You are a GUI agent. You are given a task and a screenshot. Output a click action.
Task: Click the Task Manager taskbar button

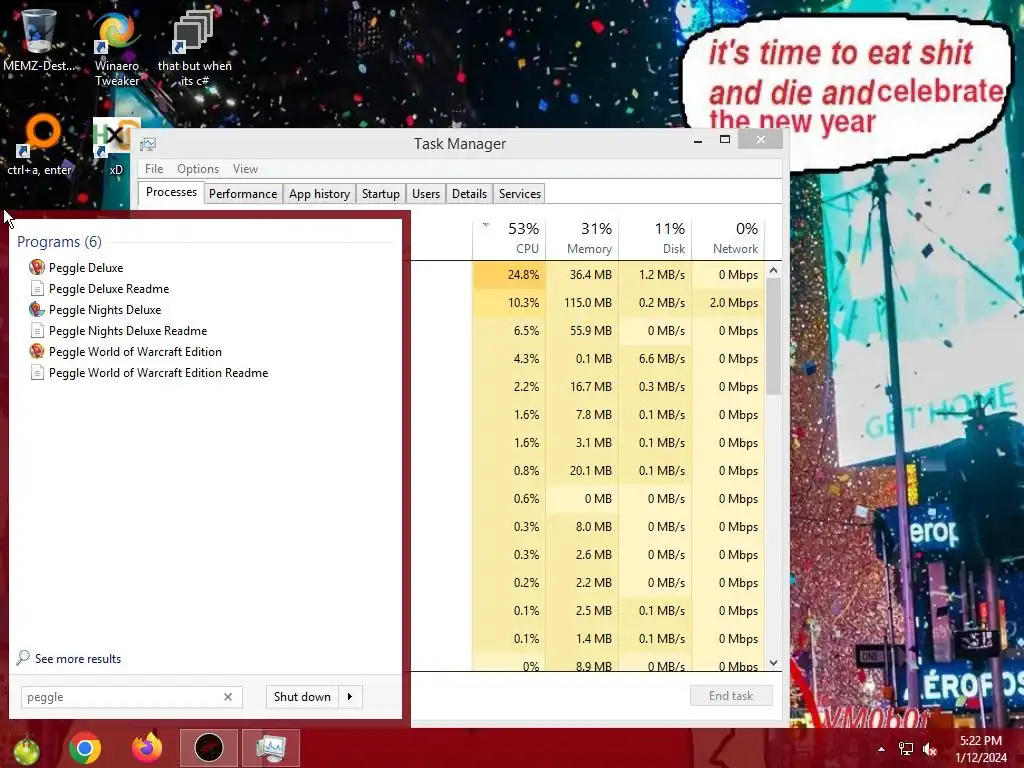coord(271,748)
